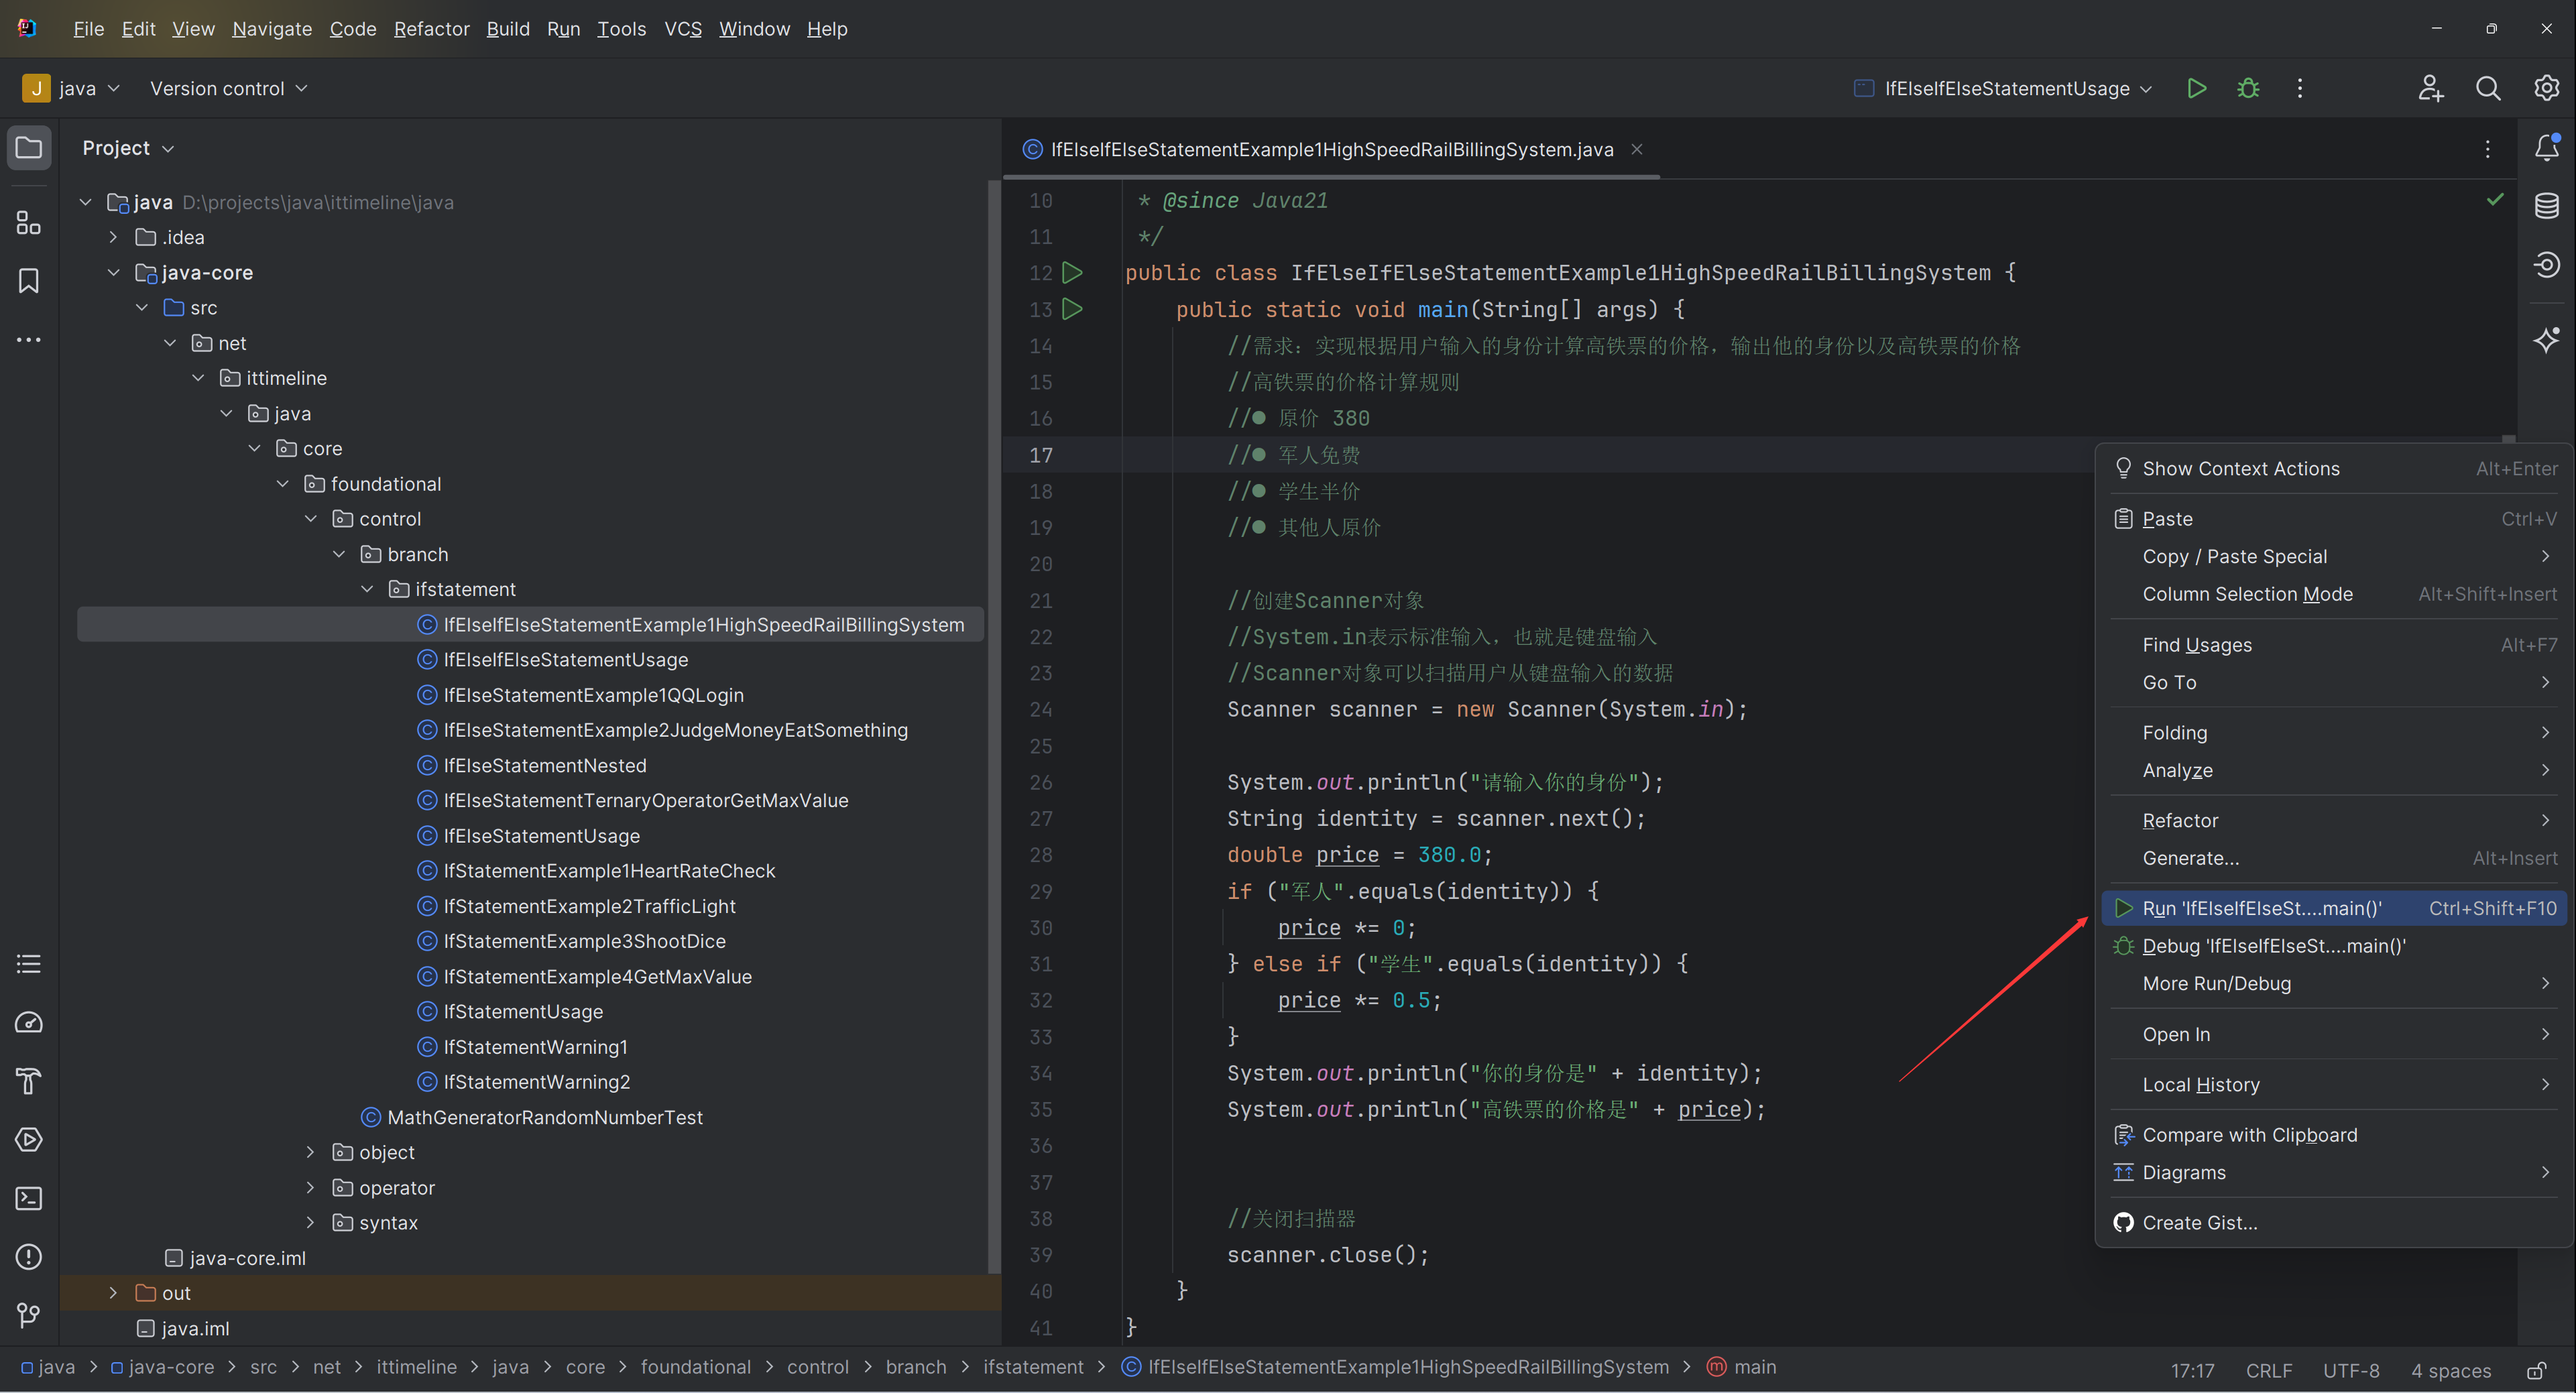The width and height of the screenshot is (2576, 1393).
Task: Open the Problems tool window
Action: click(29, 1256)
